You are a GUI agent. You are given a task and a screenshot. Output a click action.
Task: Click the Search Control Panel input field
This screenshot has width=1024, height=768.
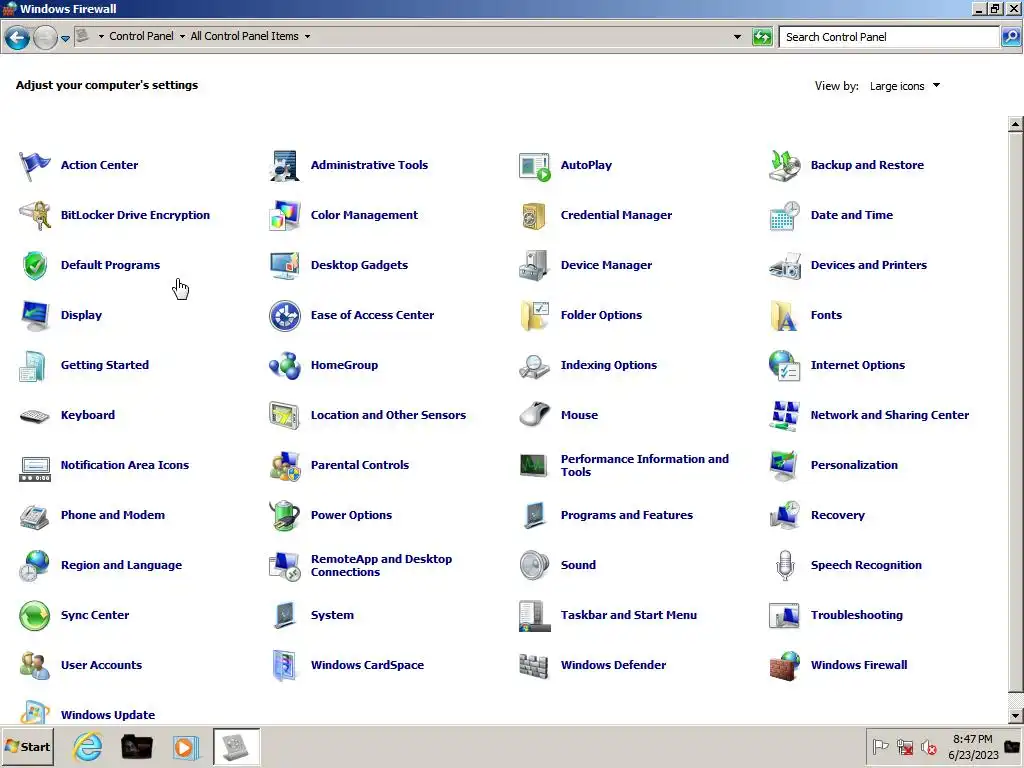click(x=889, y=37)
